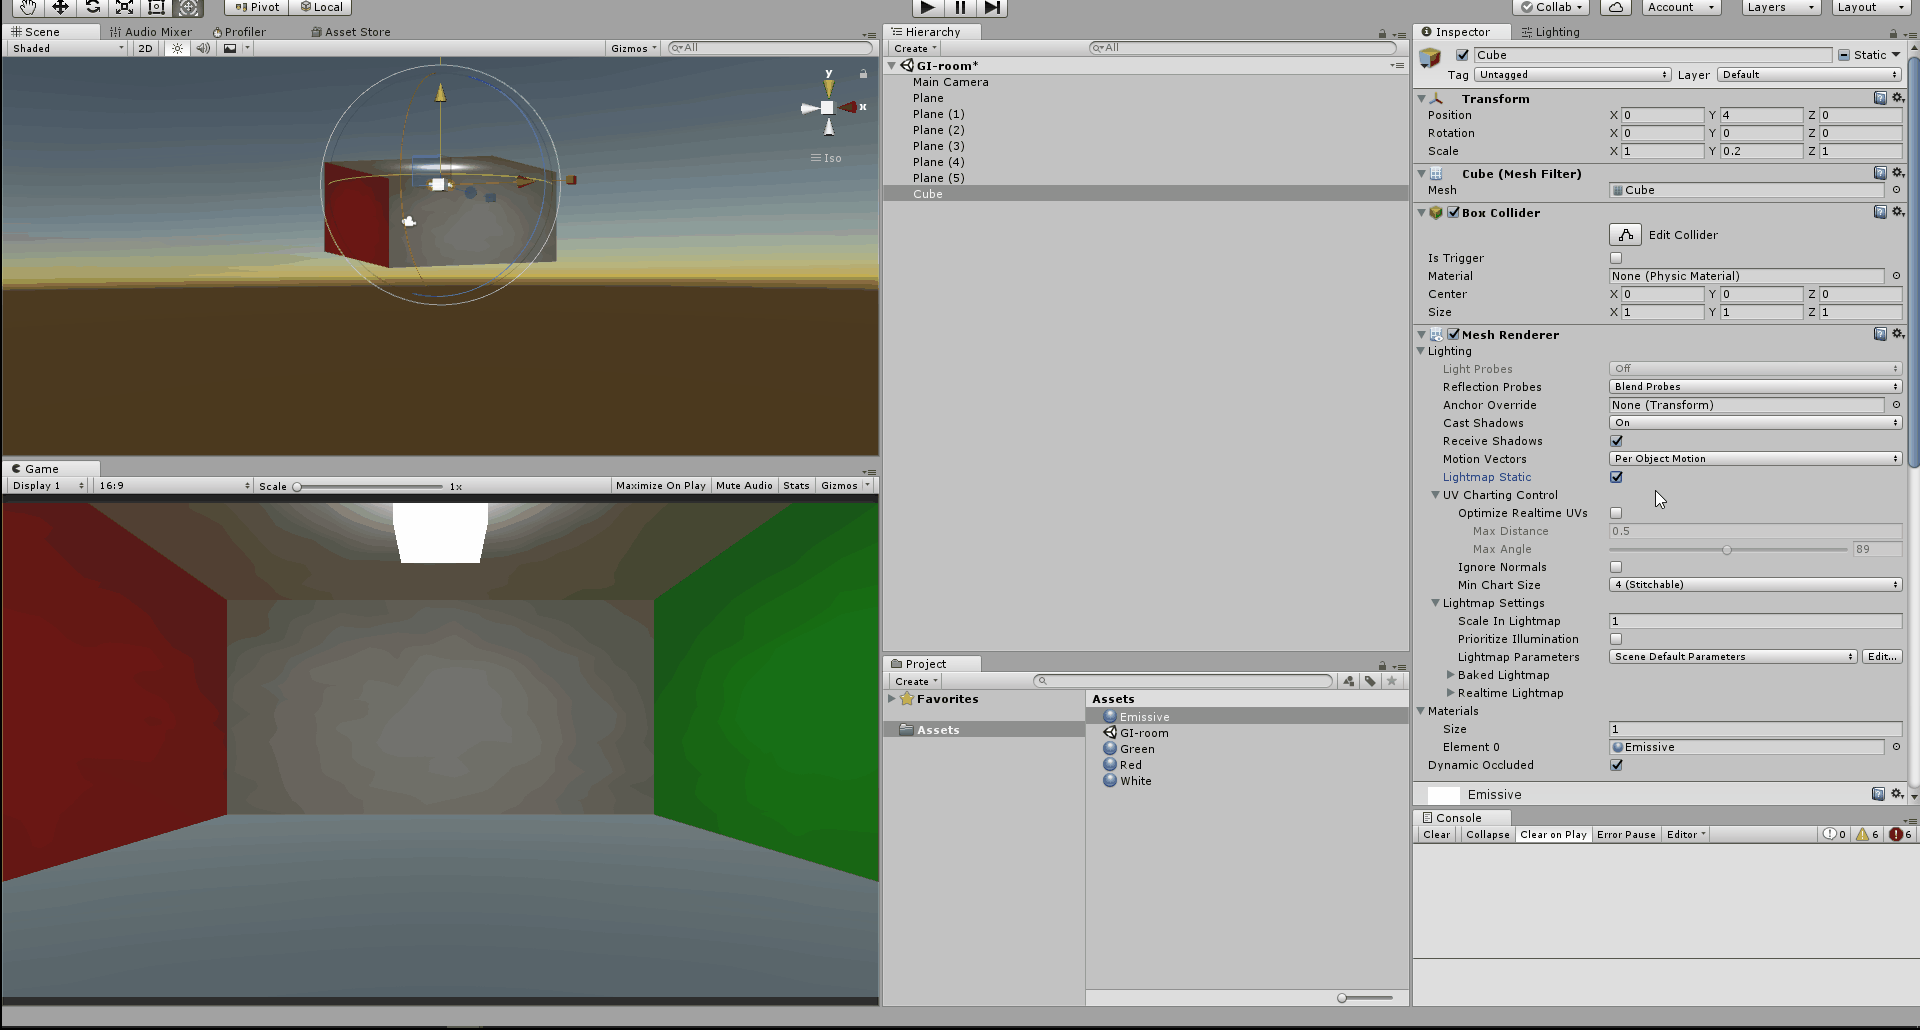
Task: Select the Rotate tool in toolbar
Action: click(92, 7)
